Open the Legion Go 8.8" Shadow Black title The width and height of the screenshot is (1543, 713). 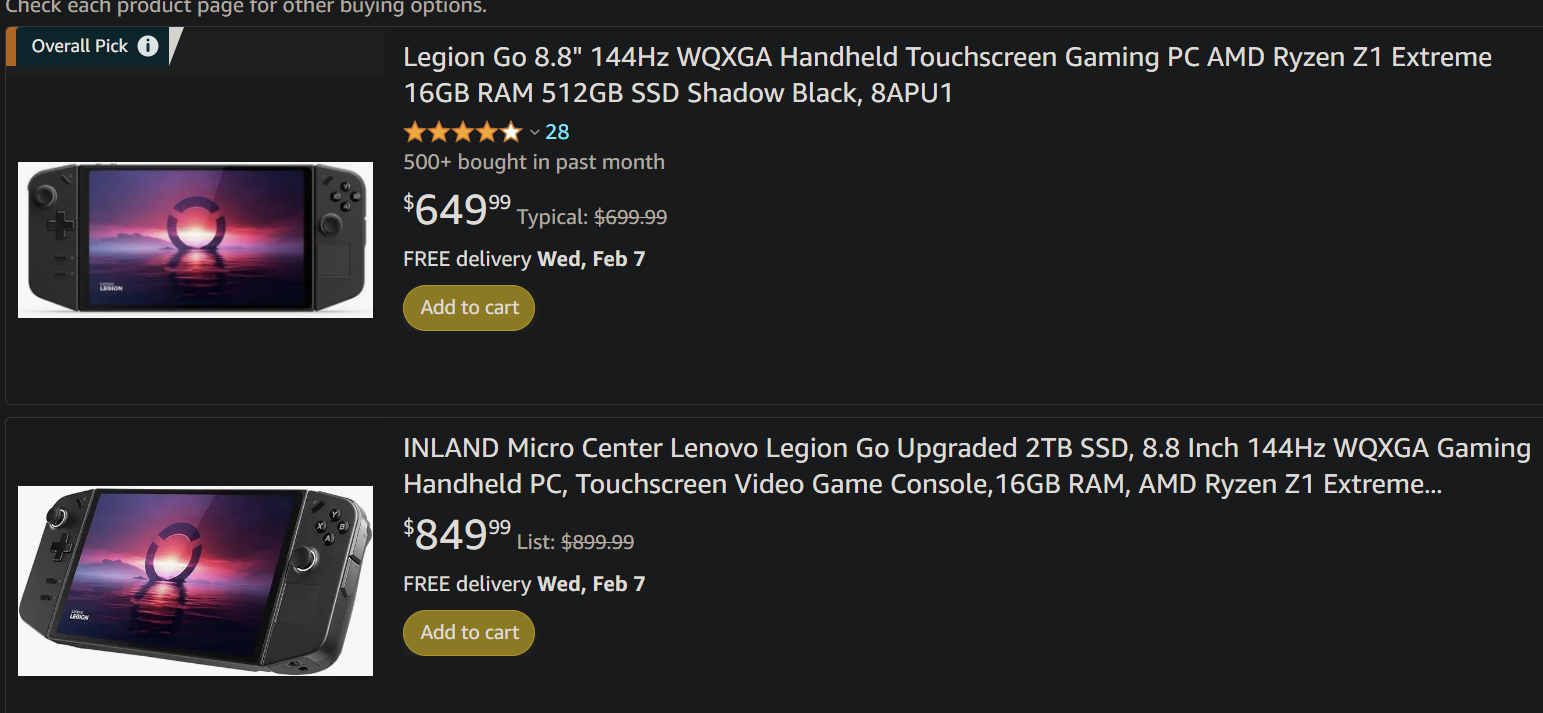[x=947, y=75]
